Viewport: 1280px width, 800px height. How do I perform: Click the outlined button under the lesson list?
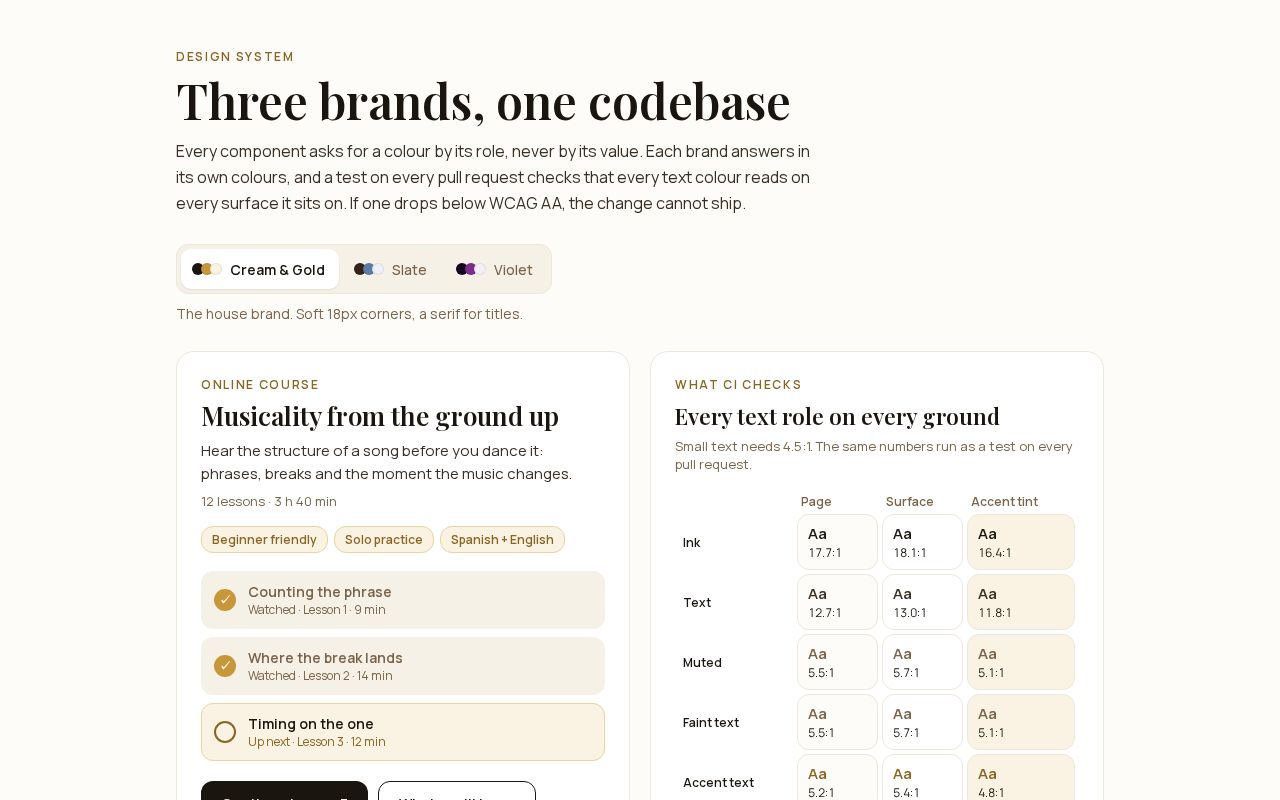coord(457,791)
